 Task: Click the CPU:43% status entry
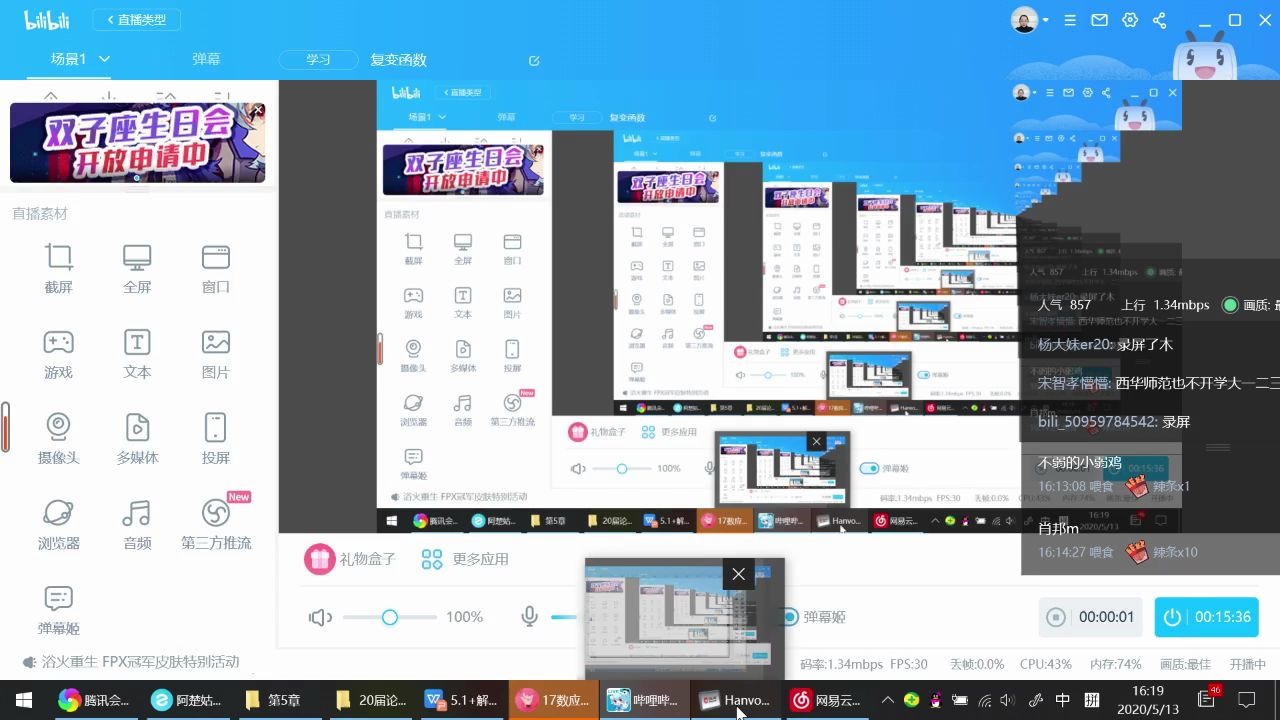[1046, 664]
